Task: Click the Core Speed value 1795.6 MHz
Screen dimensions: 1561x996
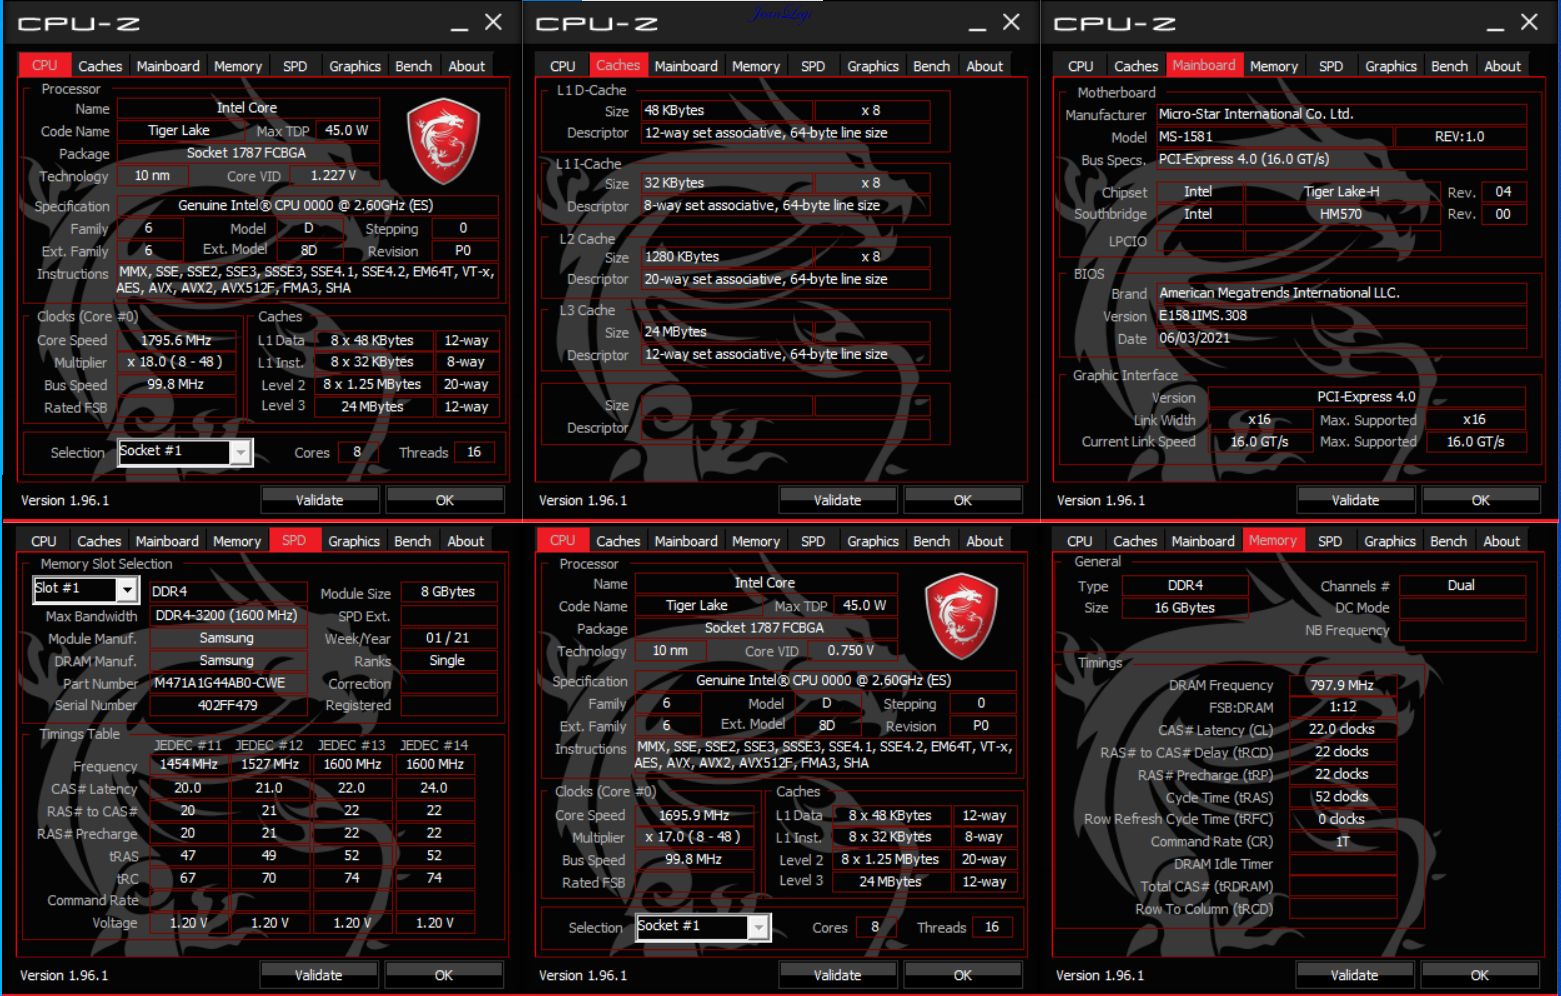Action: pyautogui.click(x=176, y=340)
